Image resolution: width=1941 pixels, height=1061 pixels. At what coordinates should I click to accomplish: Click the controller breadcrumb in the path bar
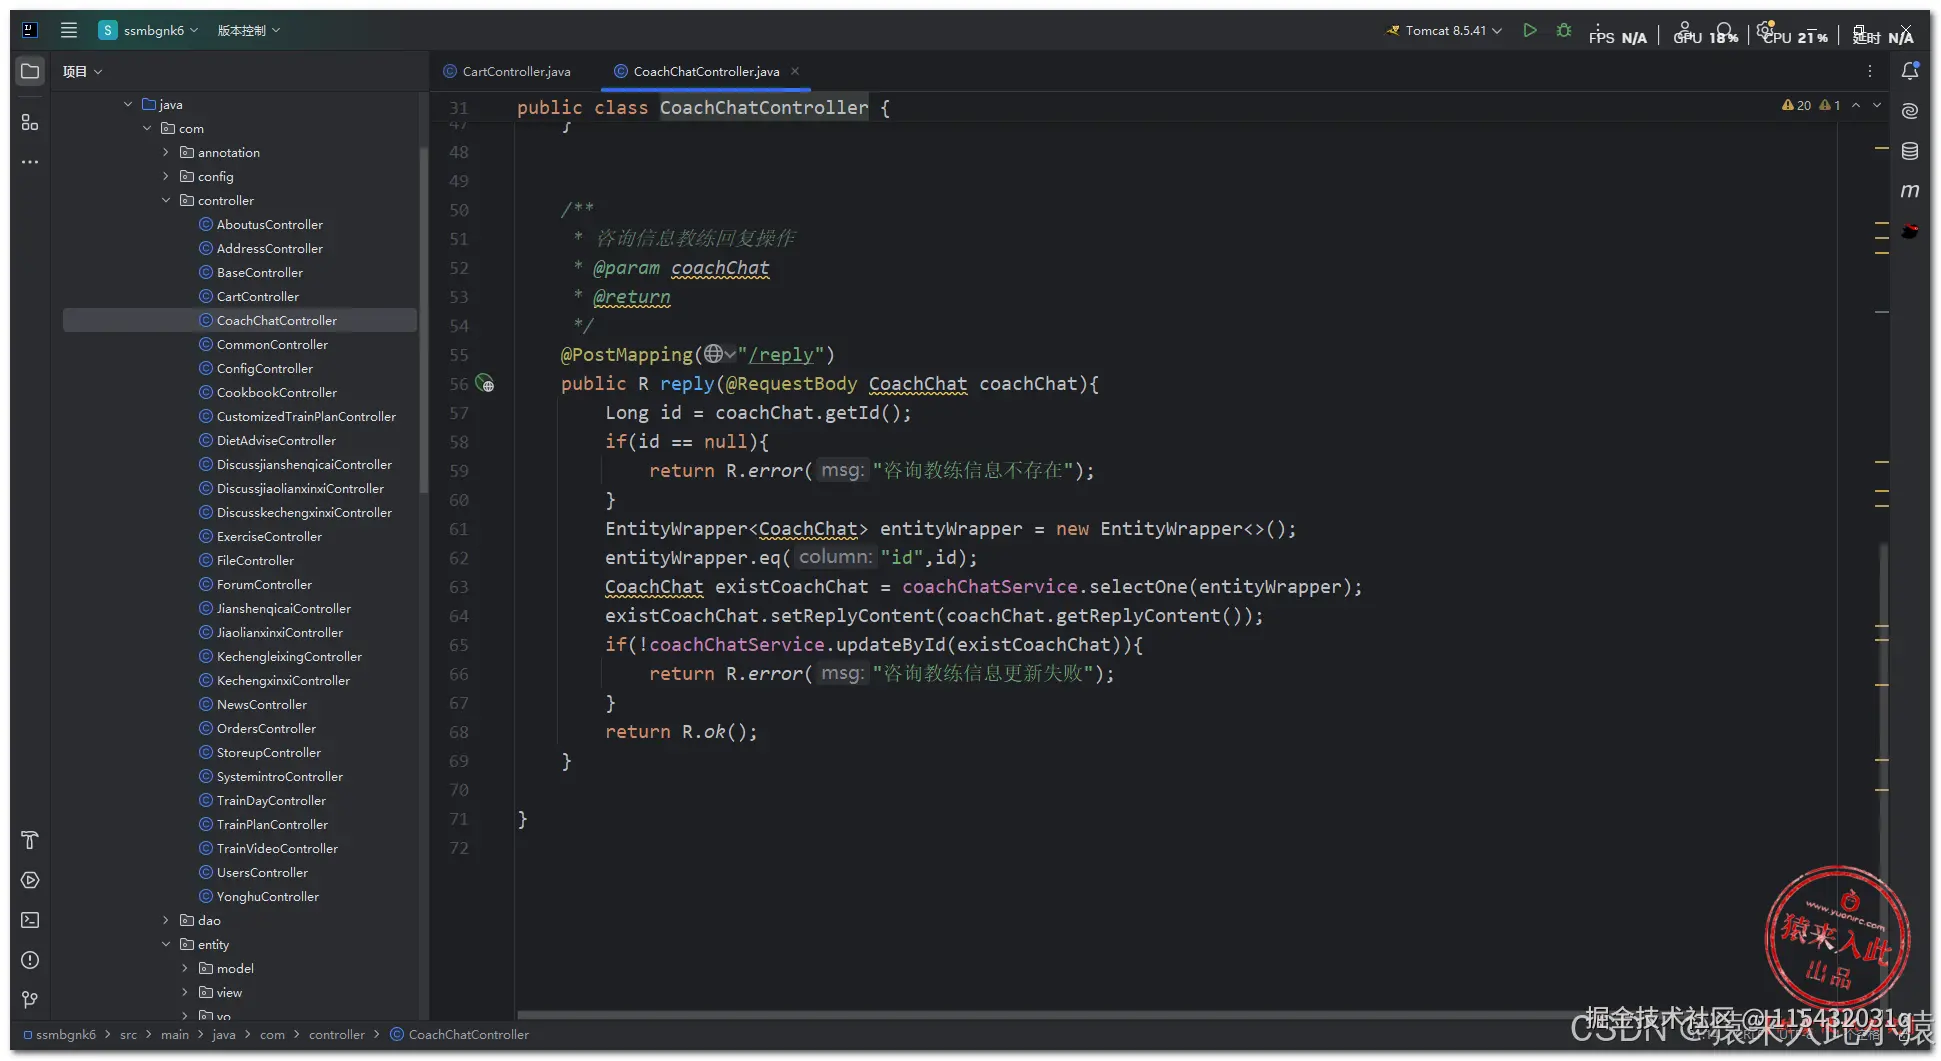[336, 1035]
